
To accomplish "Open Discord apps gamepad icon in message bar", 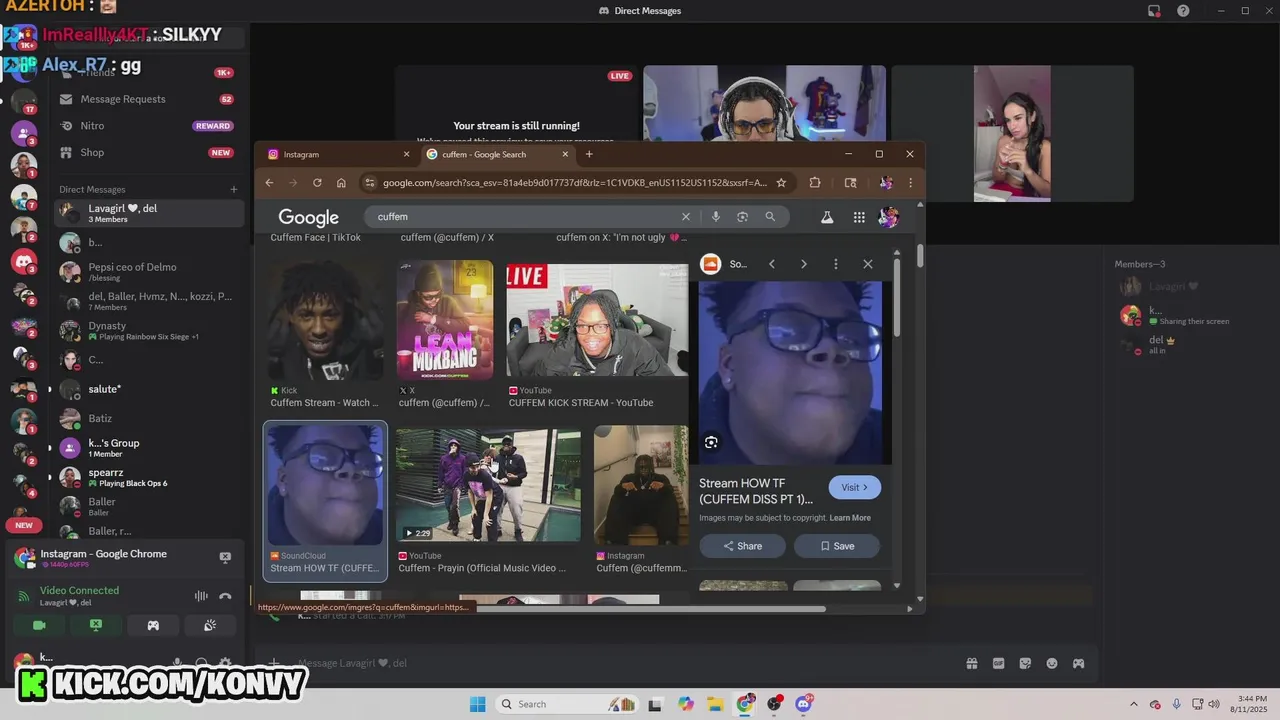I will click(1079, 663).
